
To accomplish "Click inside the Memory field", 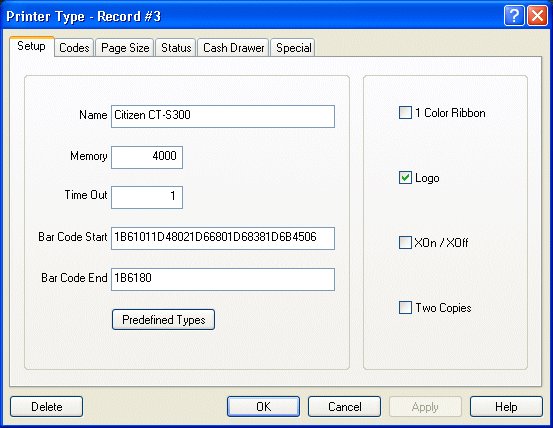I will pos(147,157).
